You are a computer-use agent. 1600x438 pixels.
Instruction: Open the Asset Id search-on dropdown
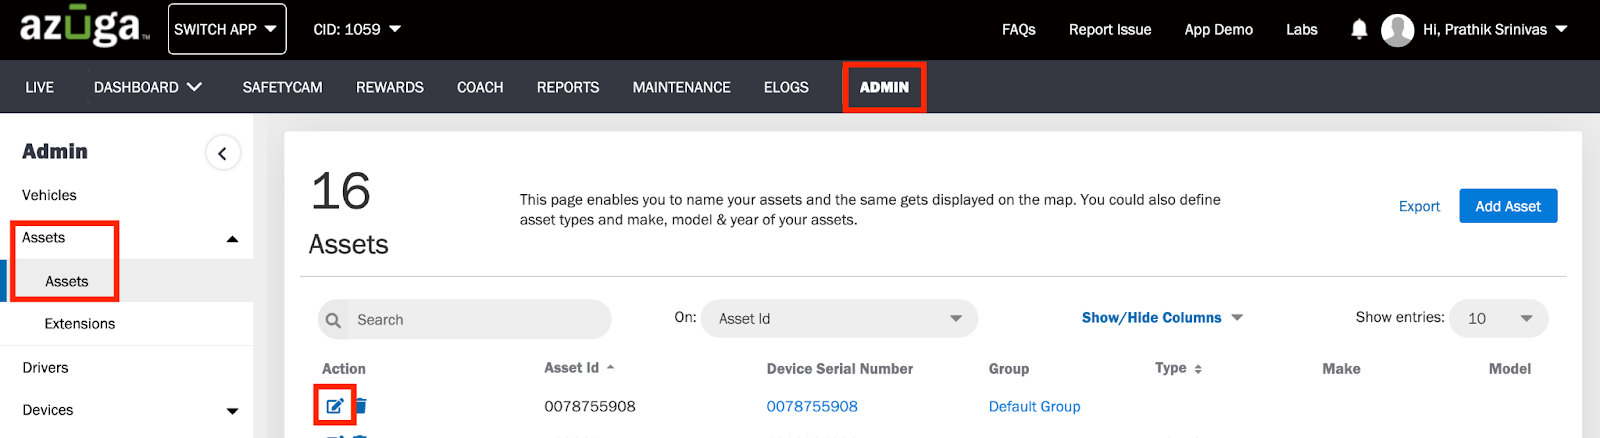(x=839, y=319)
